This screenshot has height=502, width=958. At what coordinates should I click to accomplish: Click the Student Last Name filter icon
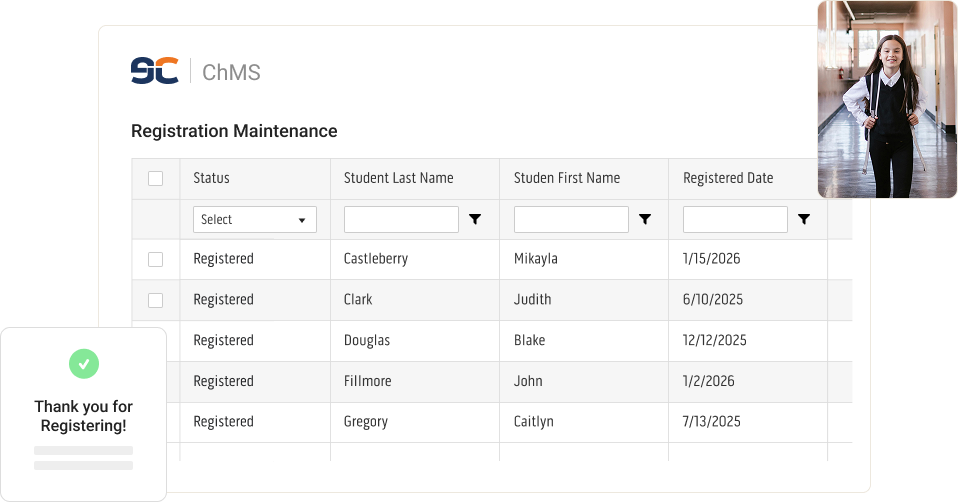point(475,219)
